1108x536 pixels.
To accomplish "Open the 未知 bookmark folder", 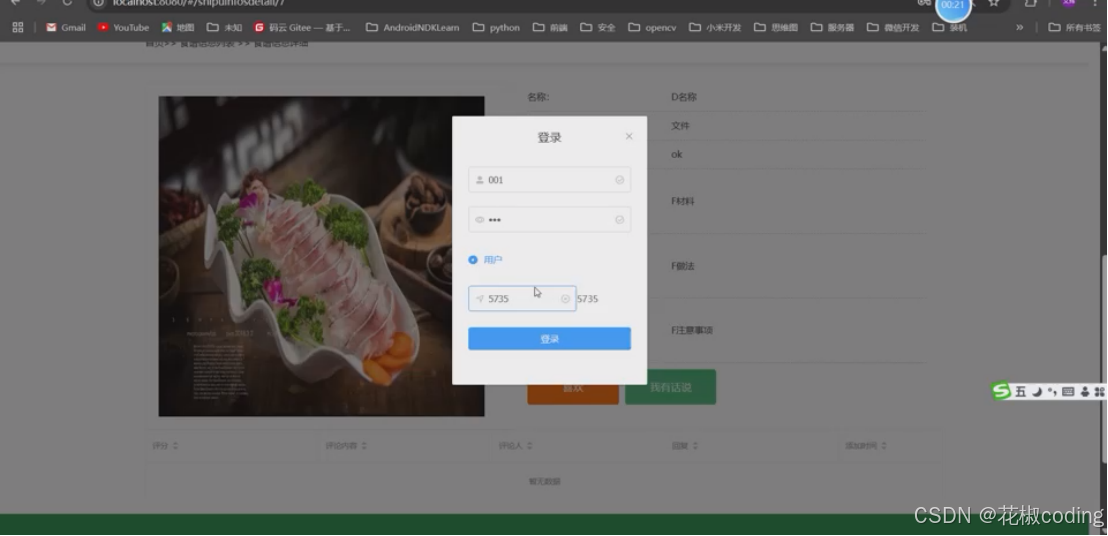I will (225, 28).
